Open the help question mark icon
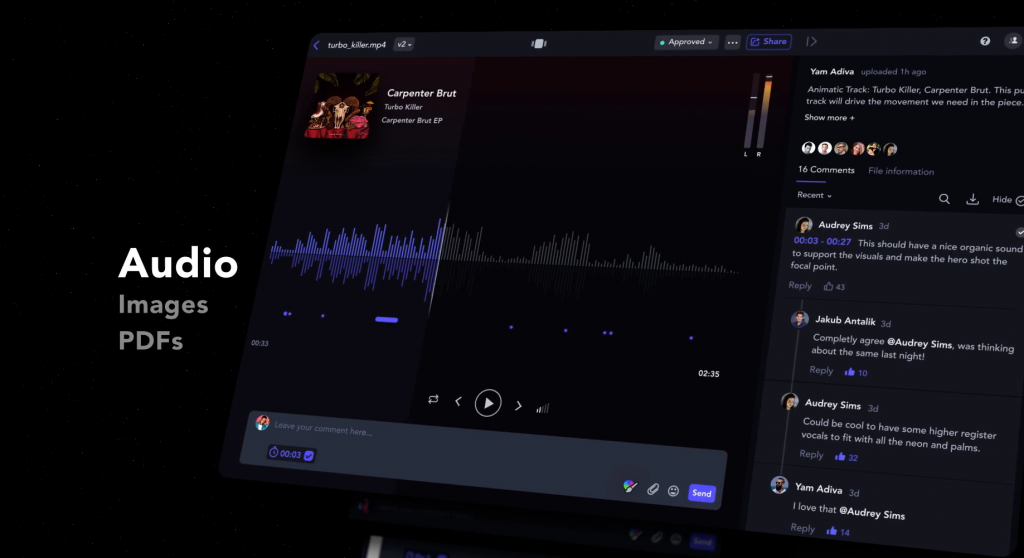The height and width of the screenshot is (558, 1024). [985, 41]
